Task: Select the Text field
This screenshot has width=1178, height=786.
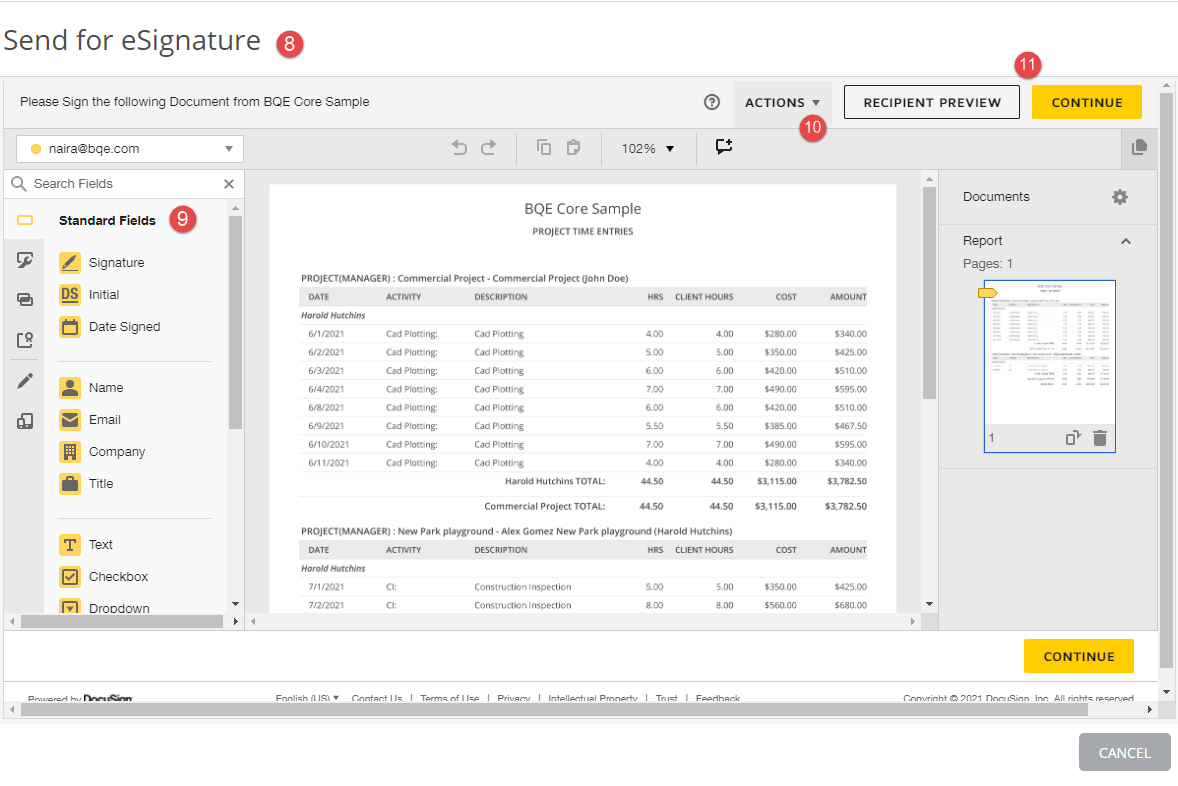Action: click(86, 545)
